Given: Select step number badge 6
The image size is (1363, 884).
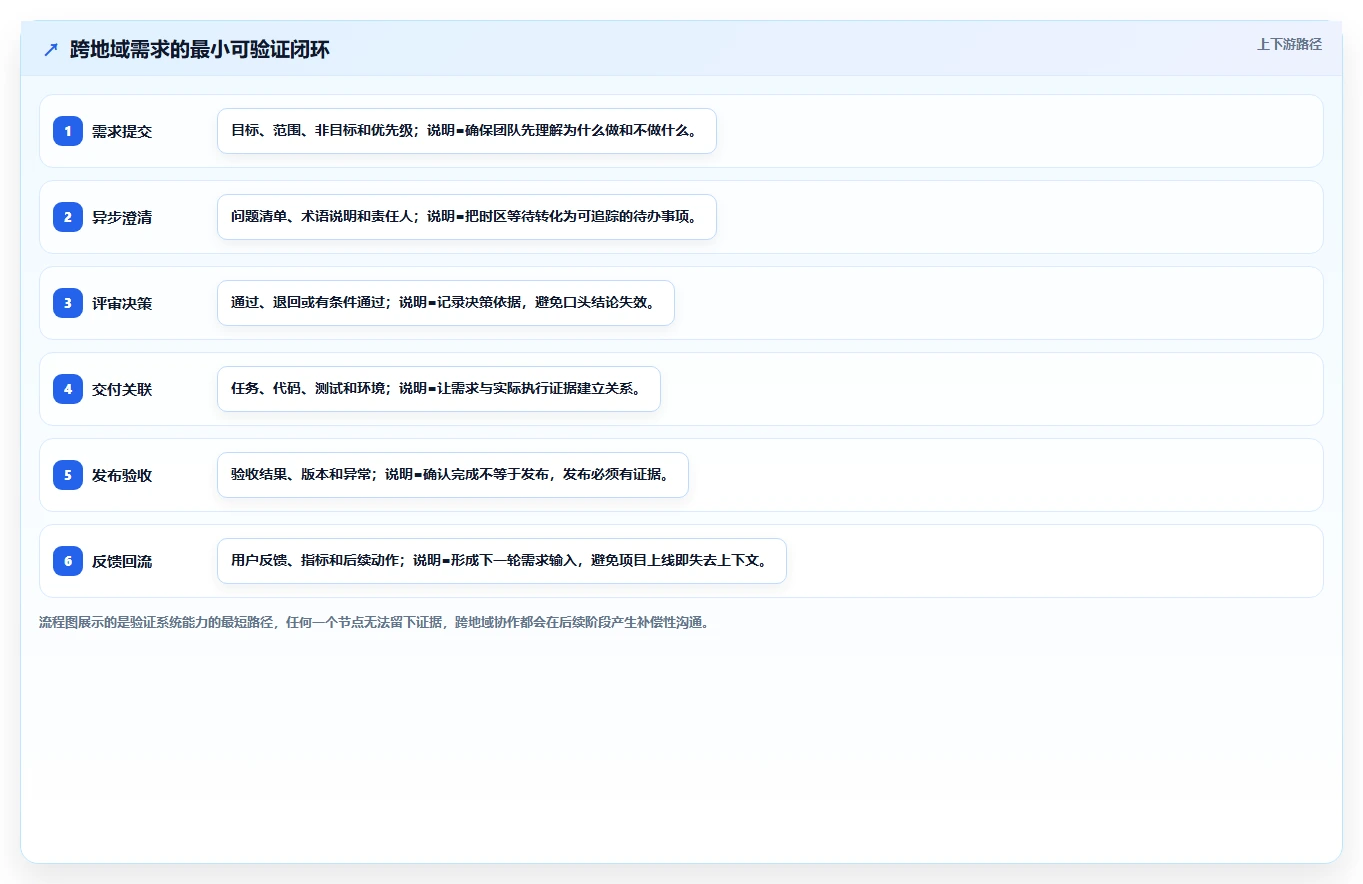Looking at the screenshot, I should point(68,561).
